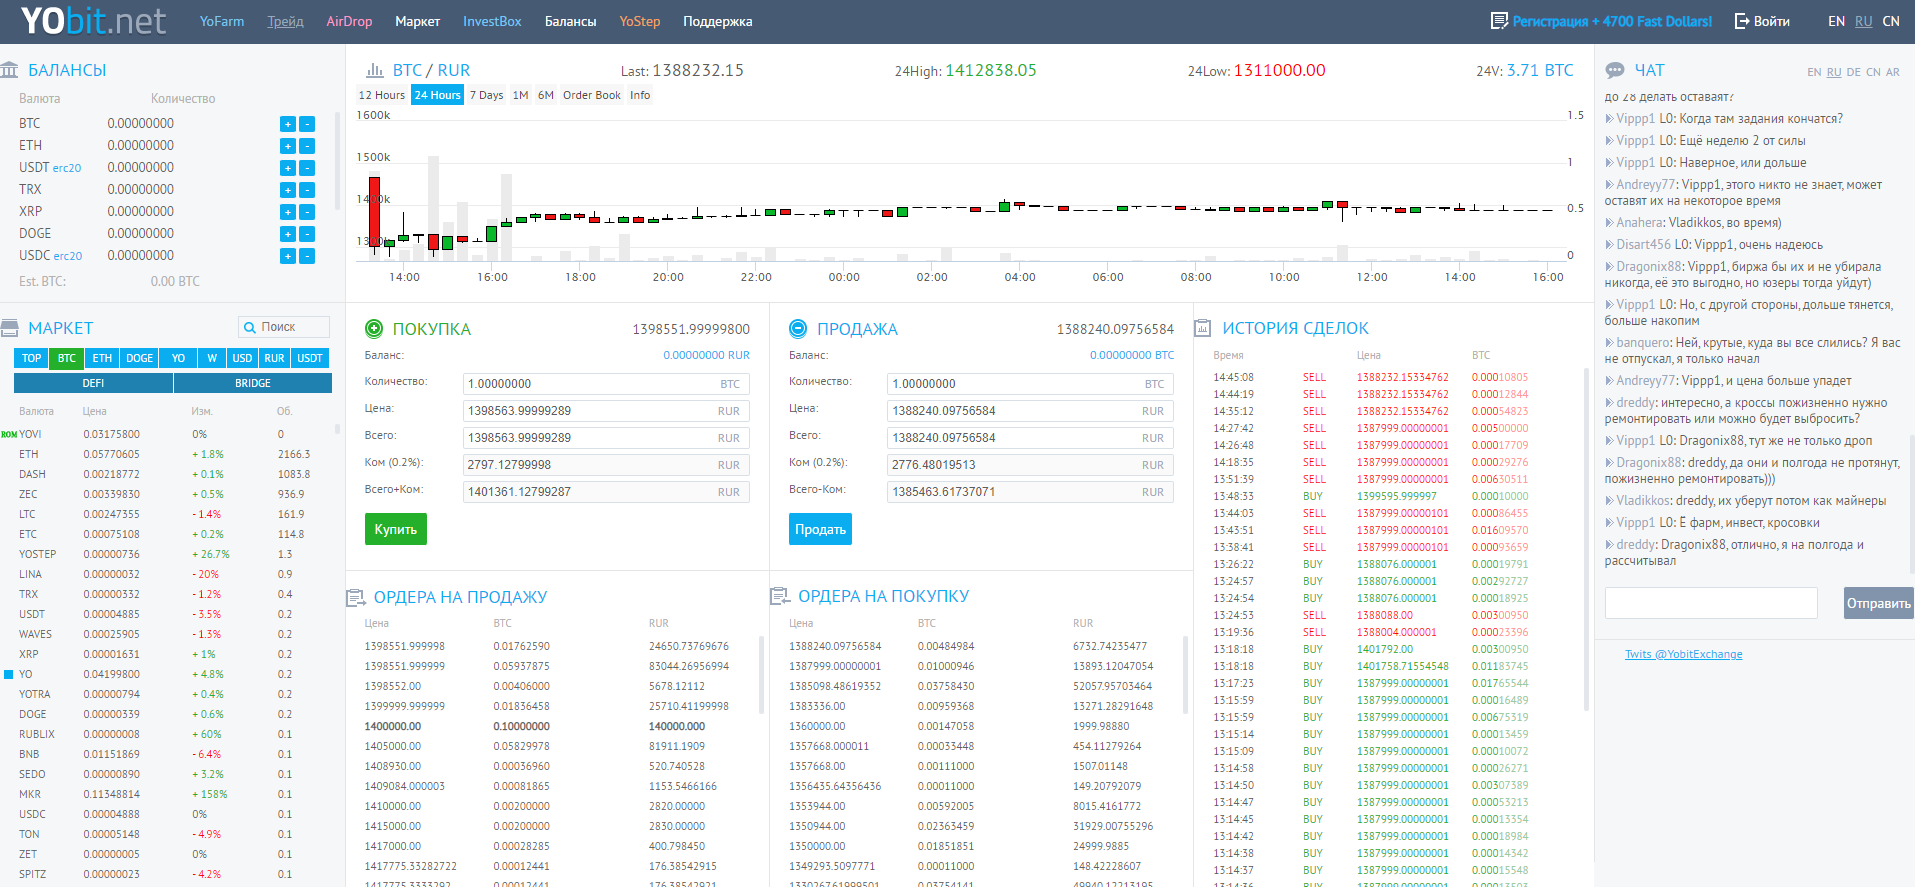Viewport: 1915px width, 887px height.
Task: Click the minus icon for USDC erc20 balance
Action: click(x=307, y=256)
